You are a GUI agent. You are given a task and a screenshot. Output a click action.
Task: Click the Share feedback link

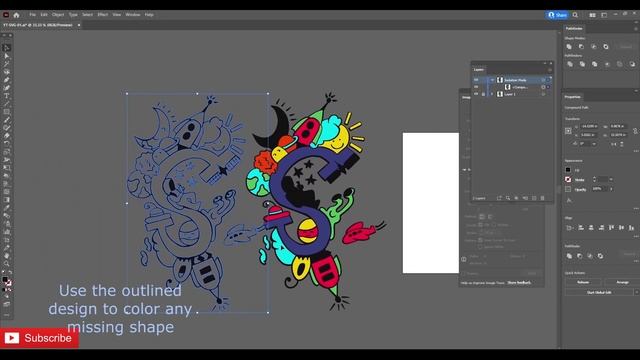[x=519, y=282]
